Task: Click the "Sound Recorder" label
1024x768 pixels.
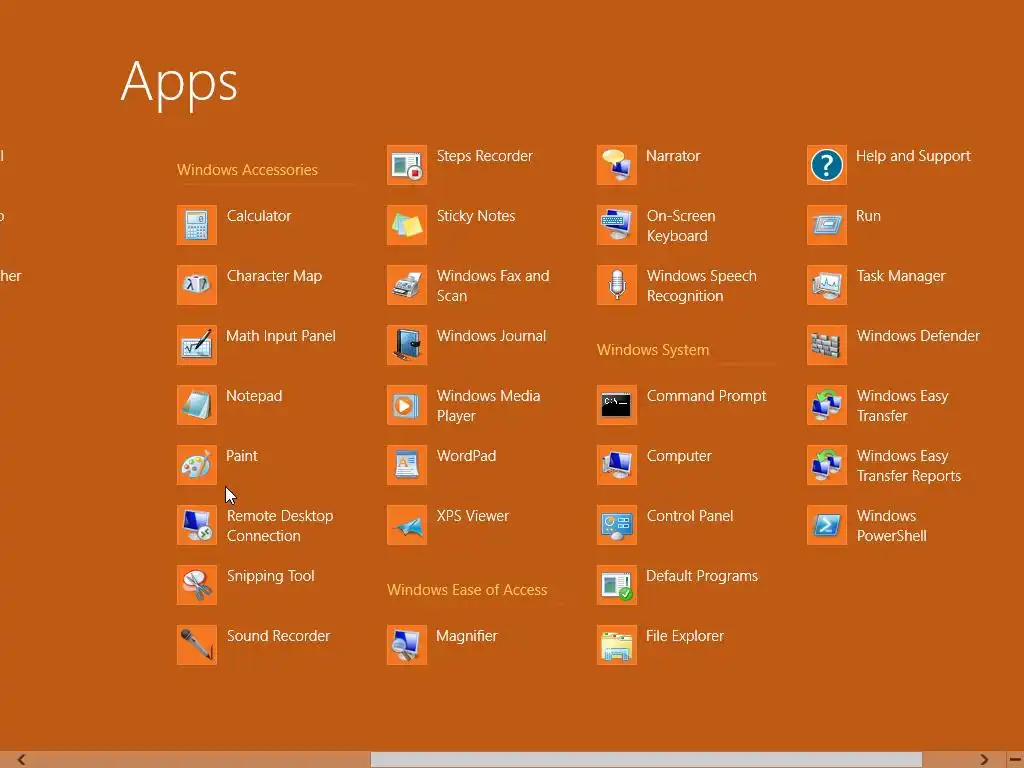Action: point(278,636)
